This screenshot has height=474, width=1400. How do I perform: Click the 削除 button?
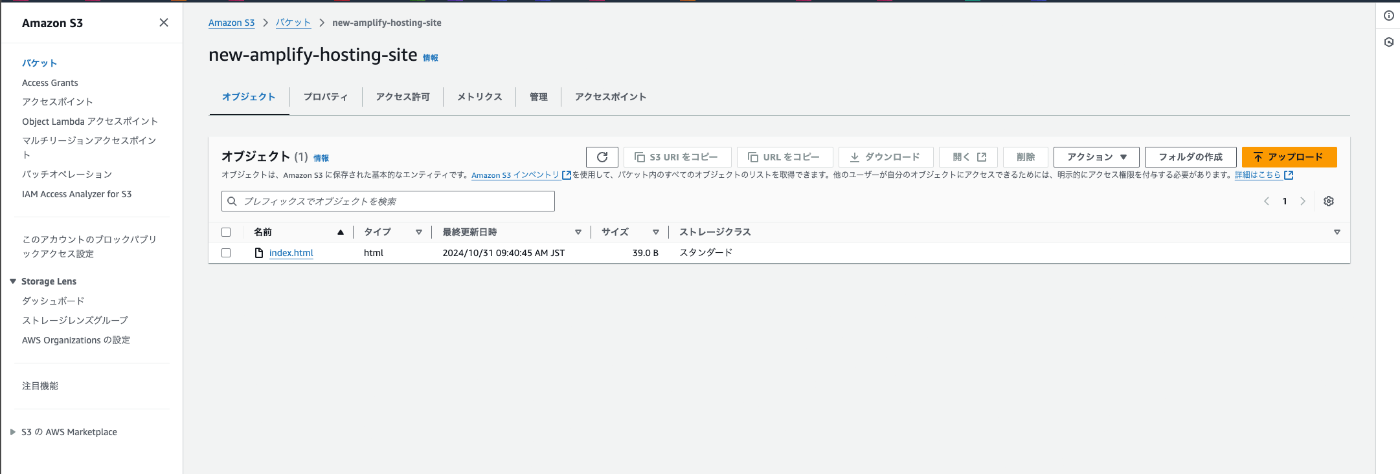[x=1026, y=157]
